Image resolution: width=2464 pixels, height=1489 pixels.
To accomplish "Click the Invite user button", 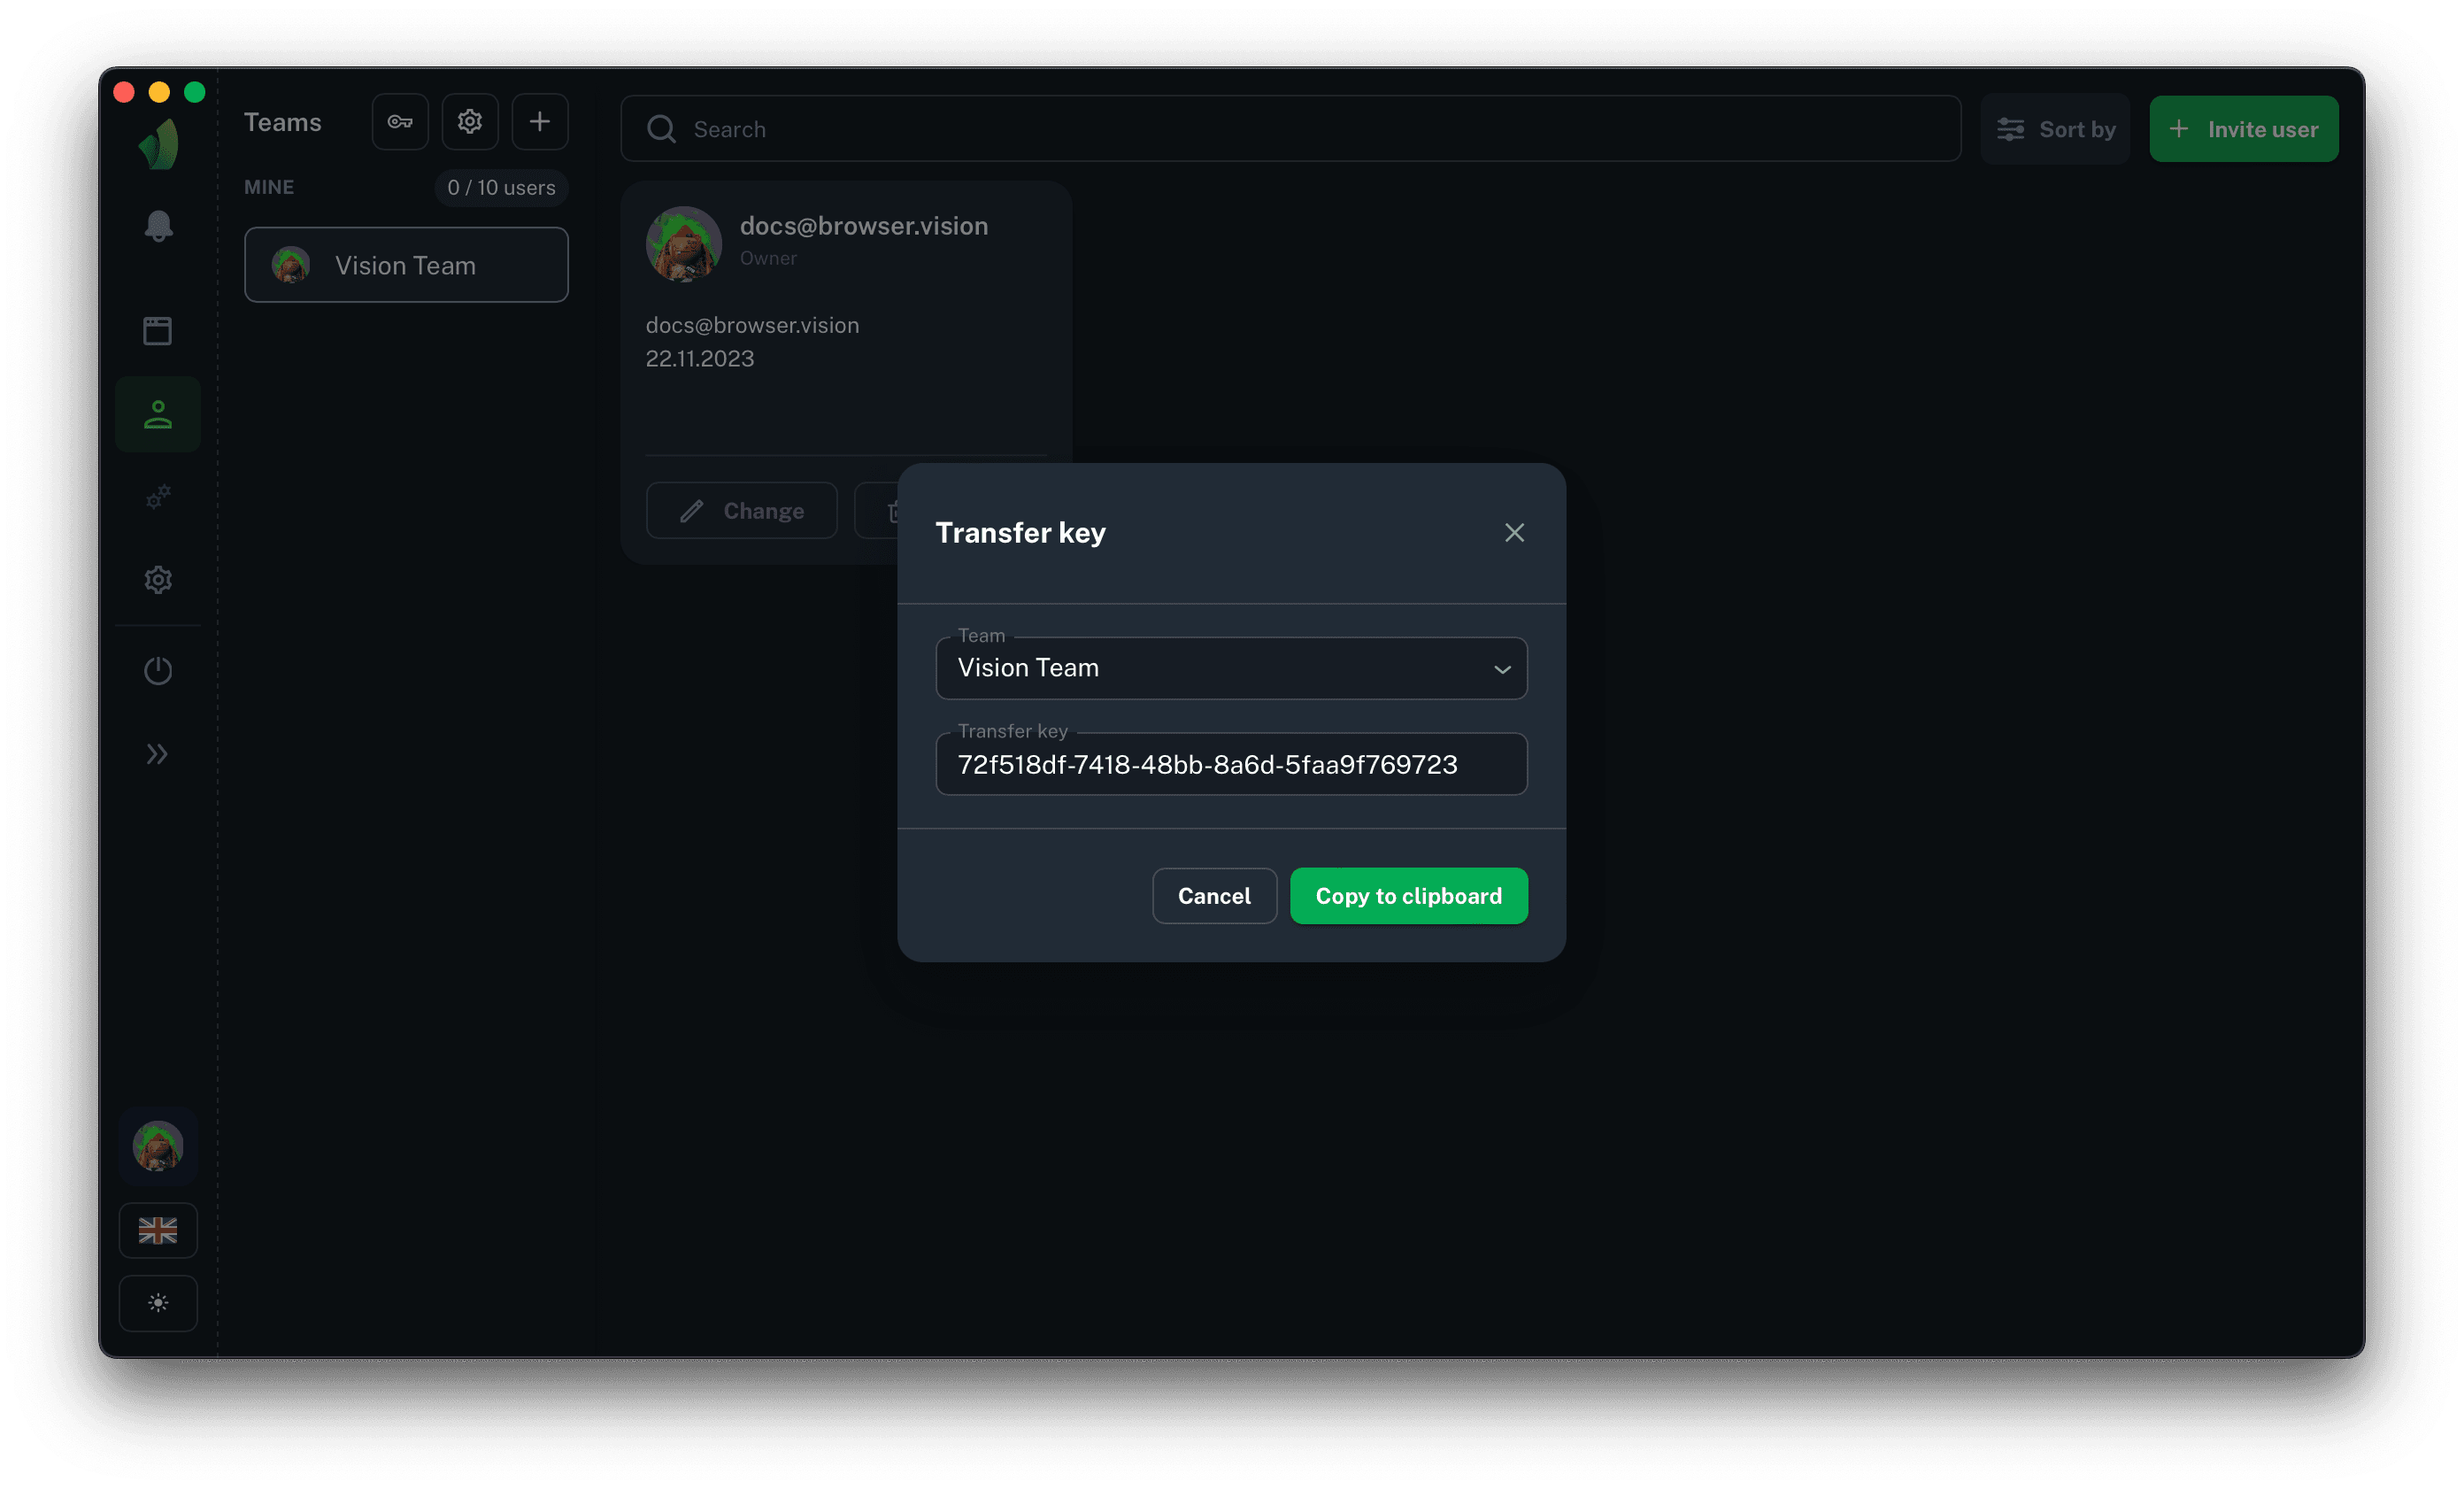I will pyautogui.click(x=2243, y=129).
